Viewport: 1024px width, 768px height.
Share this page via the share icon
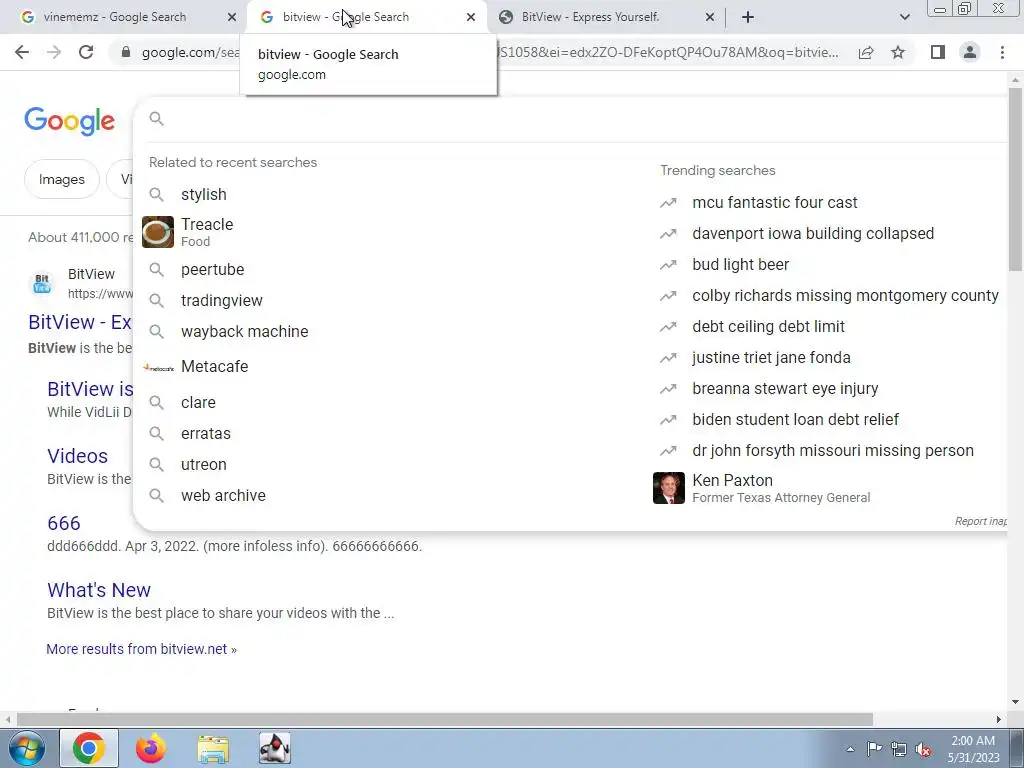(x=866, y=52)
